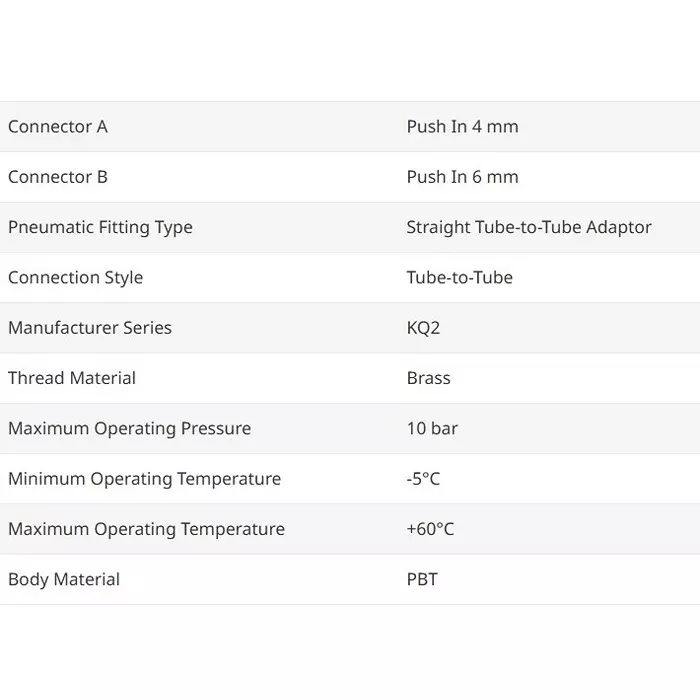Image resolution: width=700 pixels, height=700 pixels.
Task: Click the "Maximum Operating Pressure" label
Action: (x=129, y=429)
